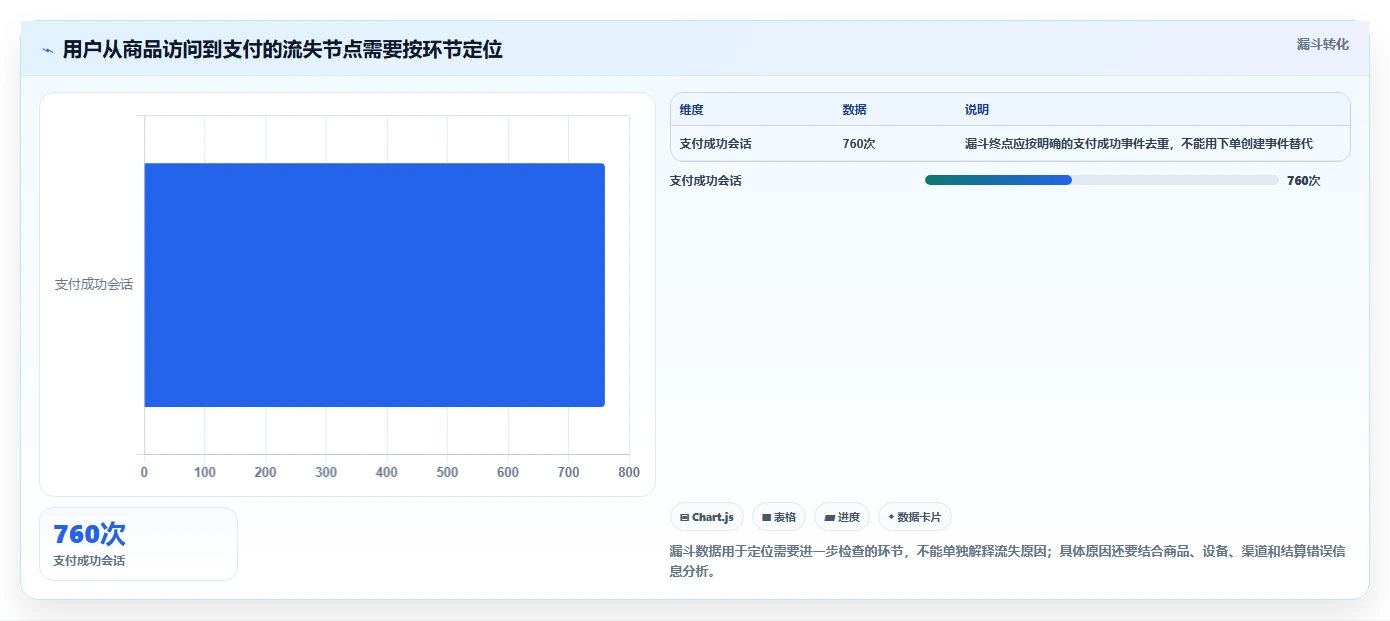This screenshot has width=1390, height=621.
Task: Click the 支付成功会话 caption in the stat card
Action: [89, 561]
